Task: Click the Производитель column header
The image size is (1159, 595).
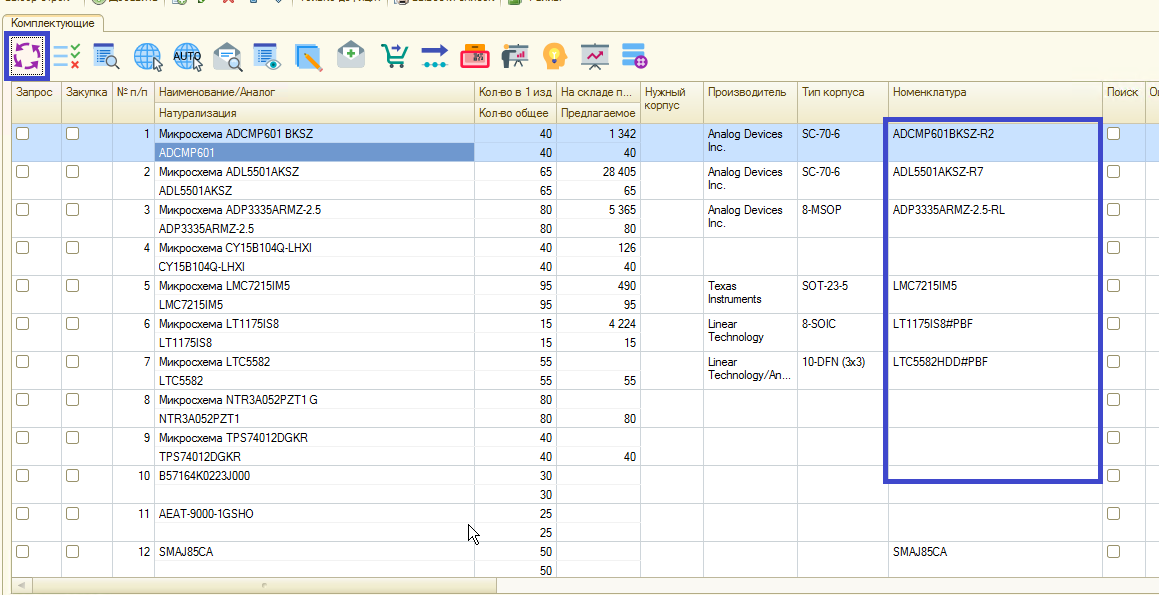Action: (748, 92)
